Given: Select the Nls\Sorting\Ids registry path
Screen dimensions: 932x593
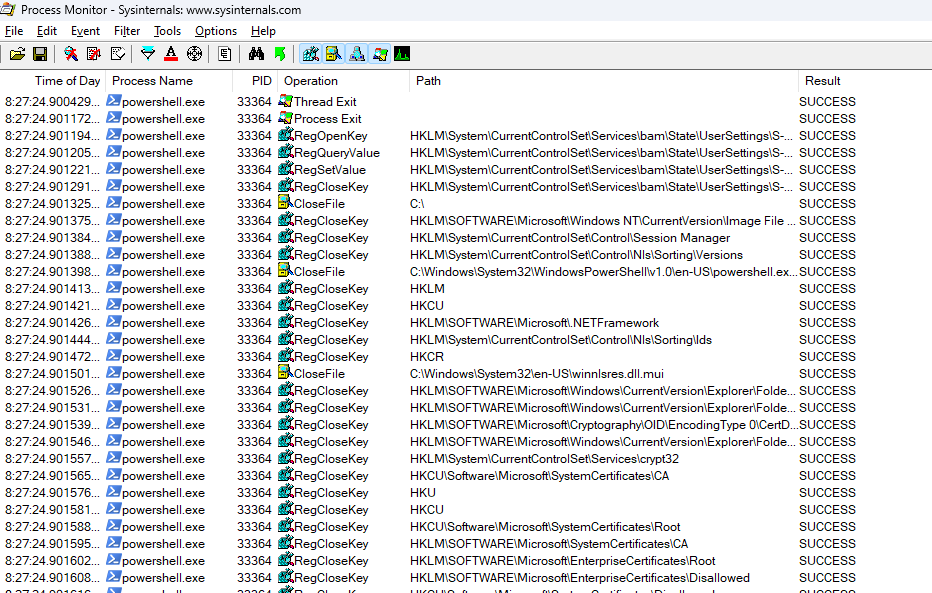Looking at the screenshot, I should (561, 340).
